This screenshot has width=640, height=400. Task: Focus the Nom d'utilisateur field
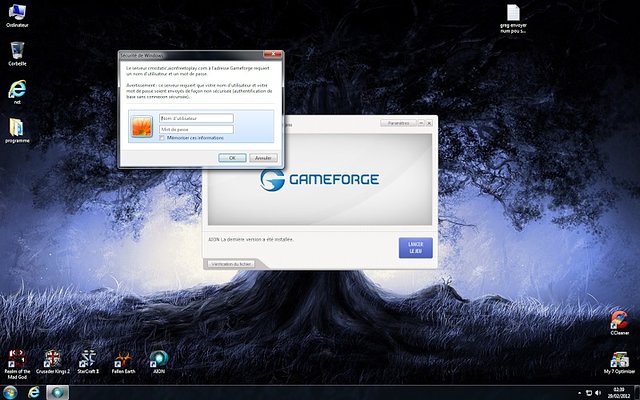[195, 118]
